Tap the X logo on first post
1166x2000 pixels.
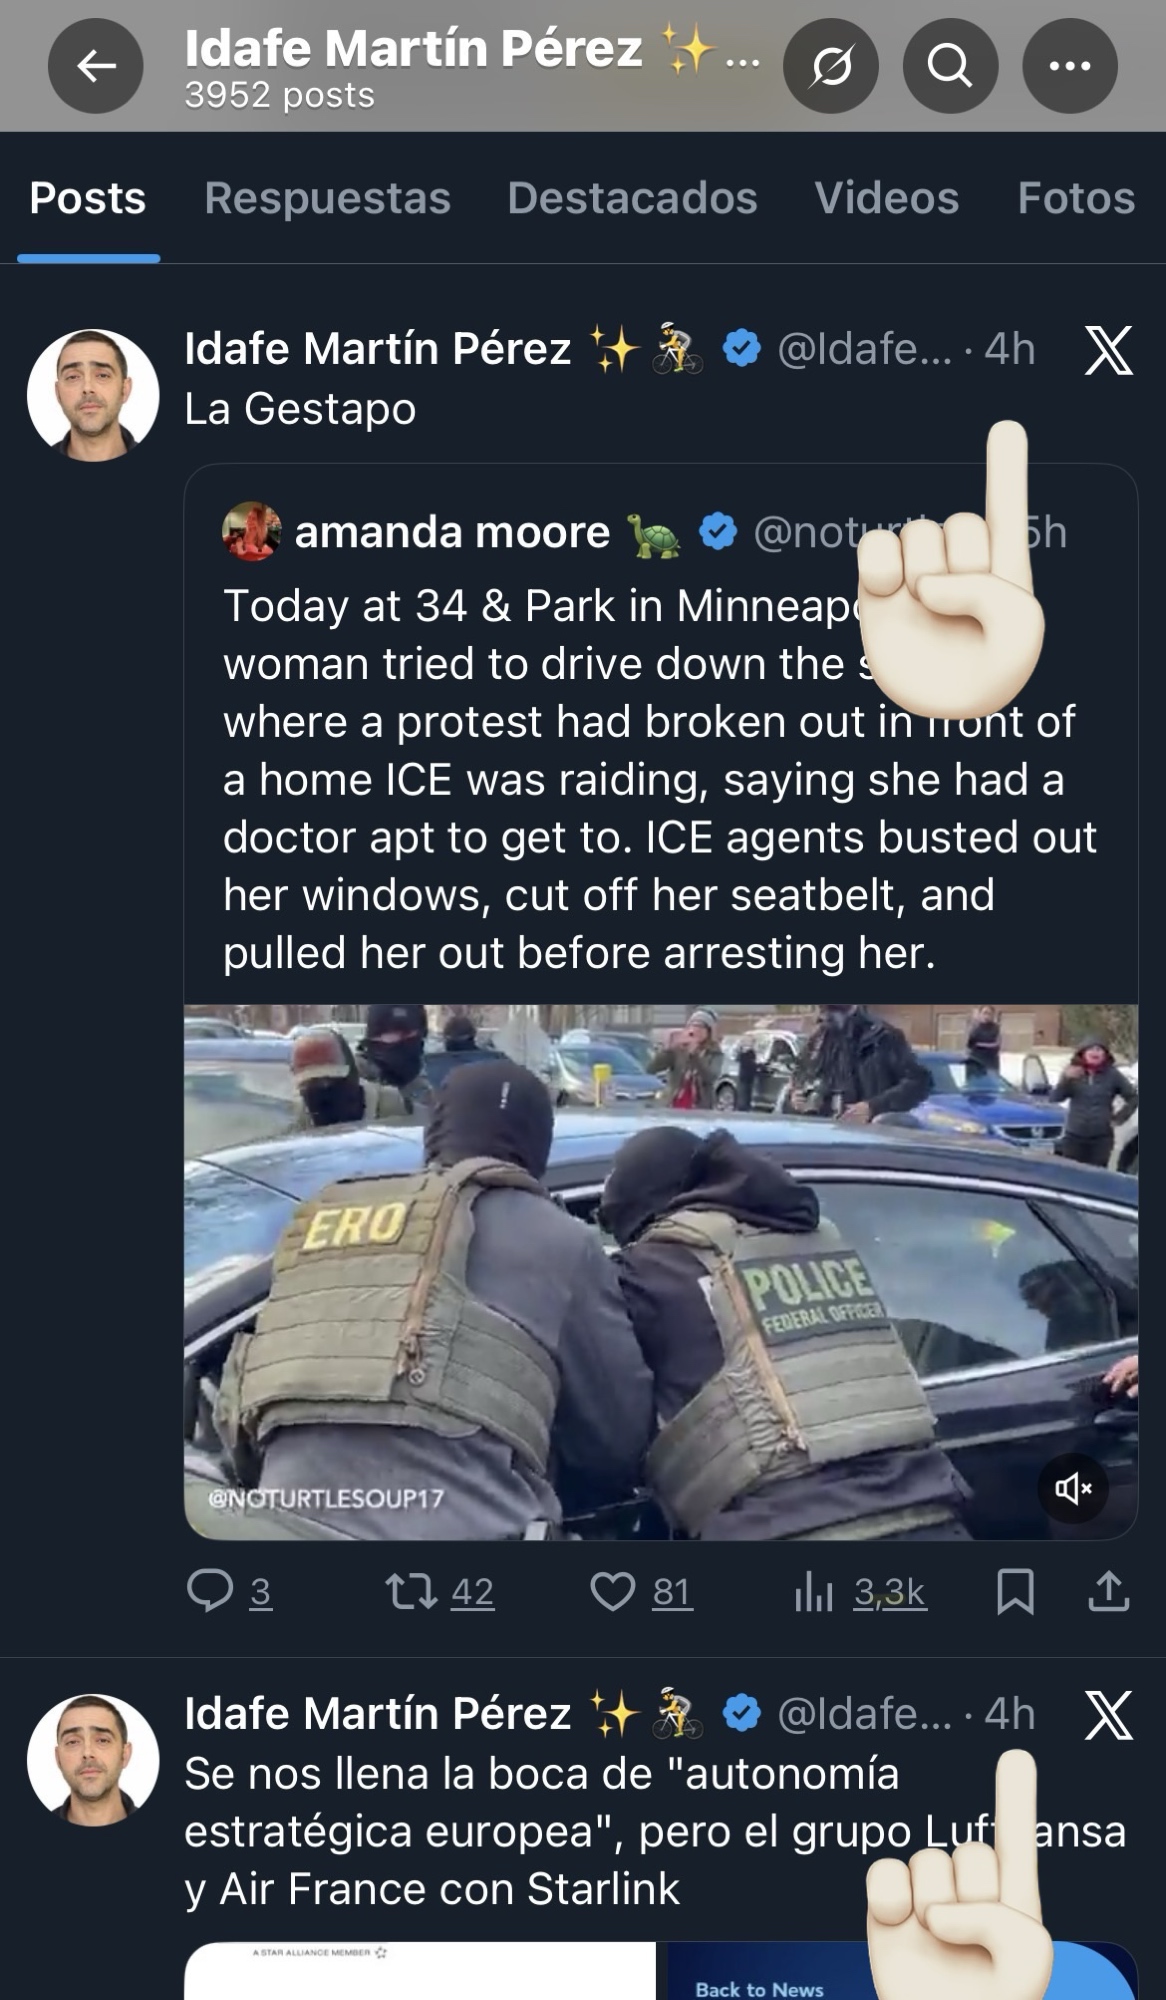pyautogui.click(x=1109, y=350)
